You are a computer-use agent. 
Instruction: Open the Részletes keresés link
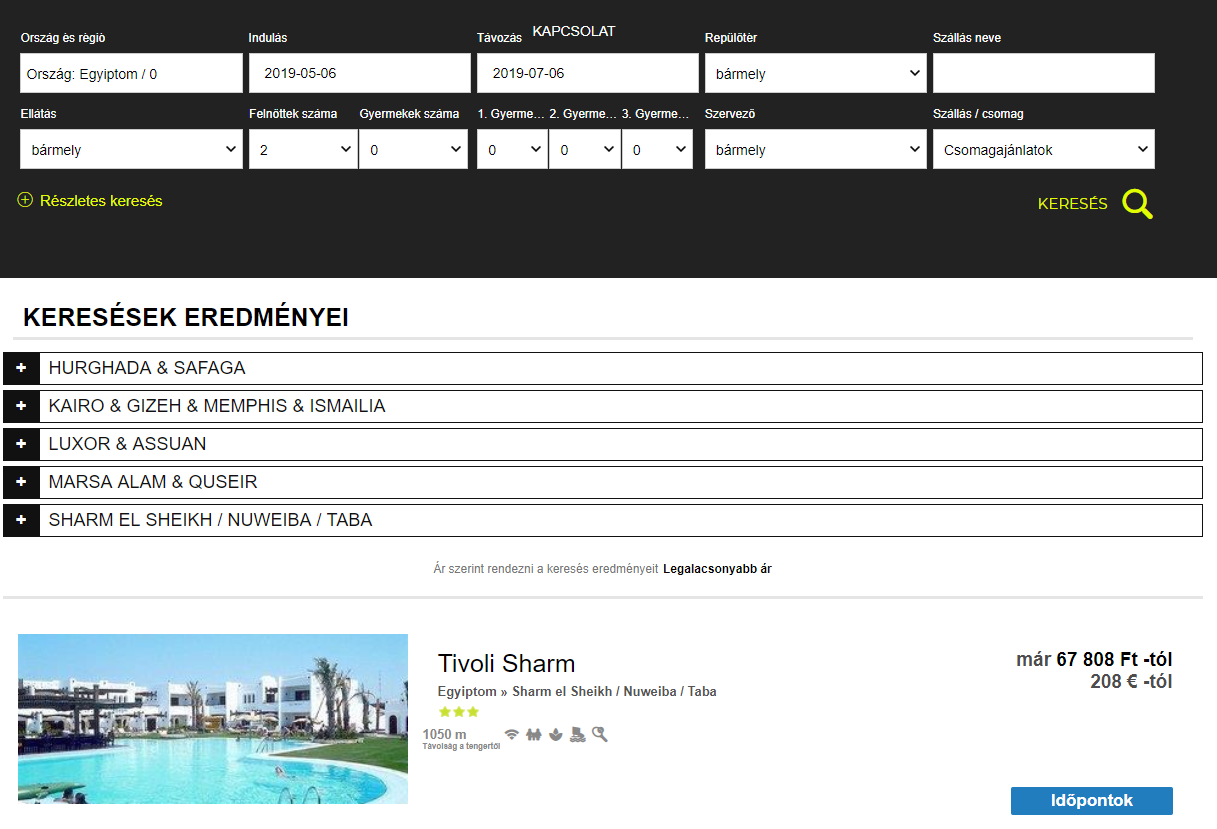[x=101, y=200]
